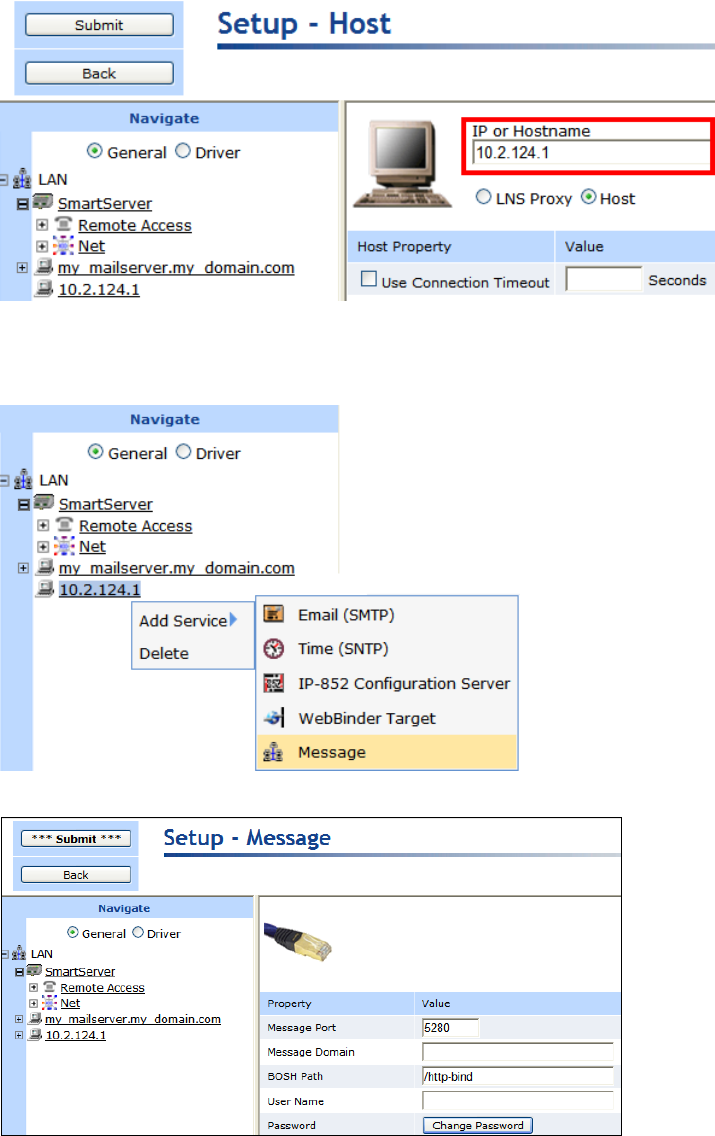The image size is (715, 1136).
Task: Select the LNS Proxy radio button
Action: point(483,198)
